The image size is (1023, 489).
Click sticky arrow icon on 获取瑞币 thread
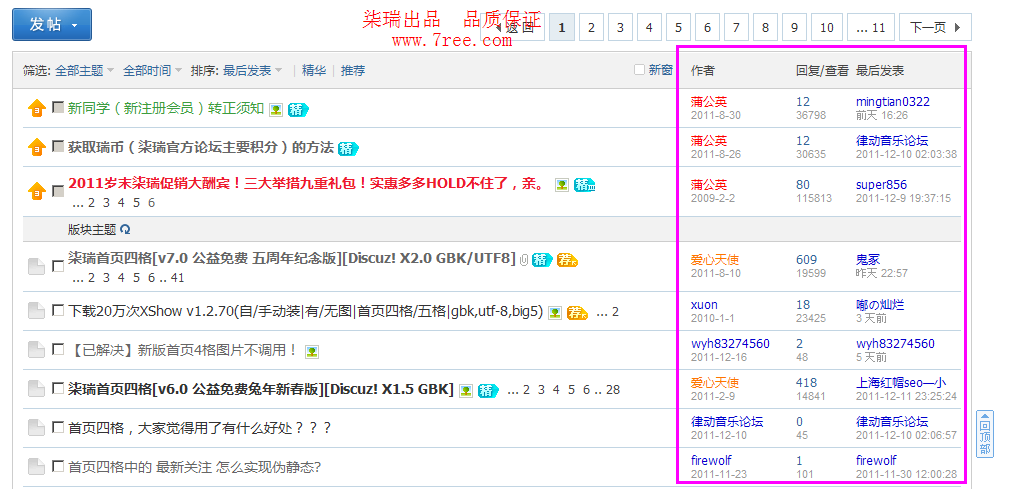coord(36,147)
